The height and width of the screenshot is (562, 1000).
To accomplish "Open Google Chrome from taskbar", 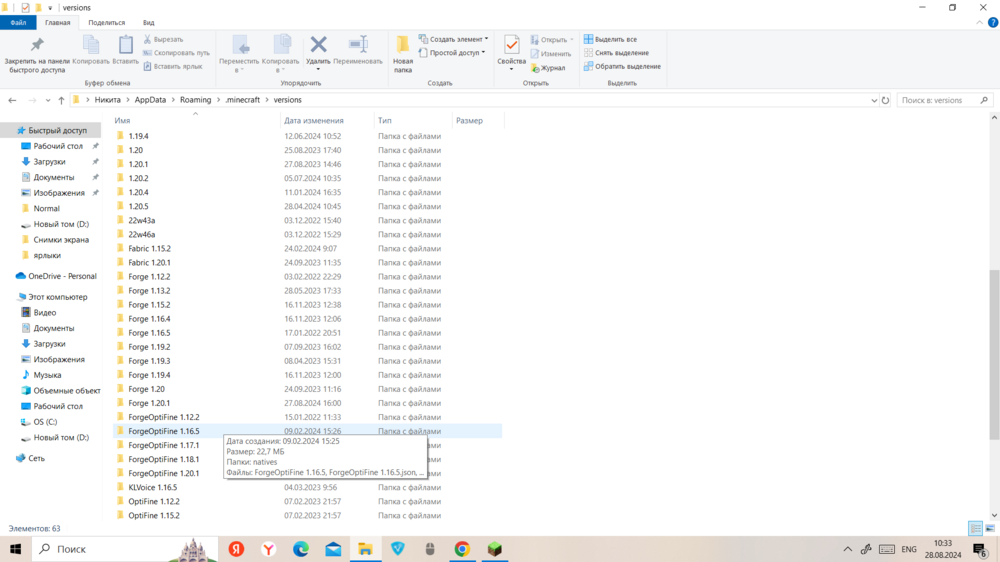I will pyautogui.click(x=462, y=549).
